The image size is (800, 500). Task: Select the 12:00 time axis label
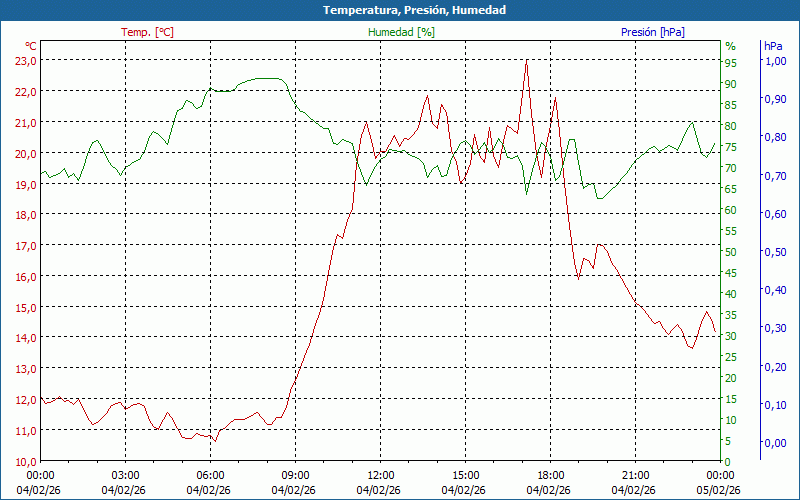click(381, 475)
